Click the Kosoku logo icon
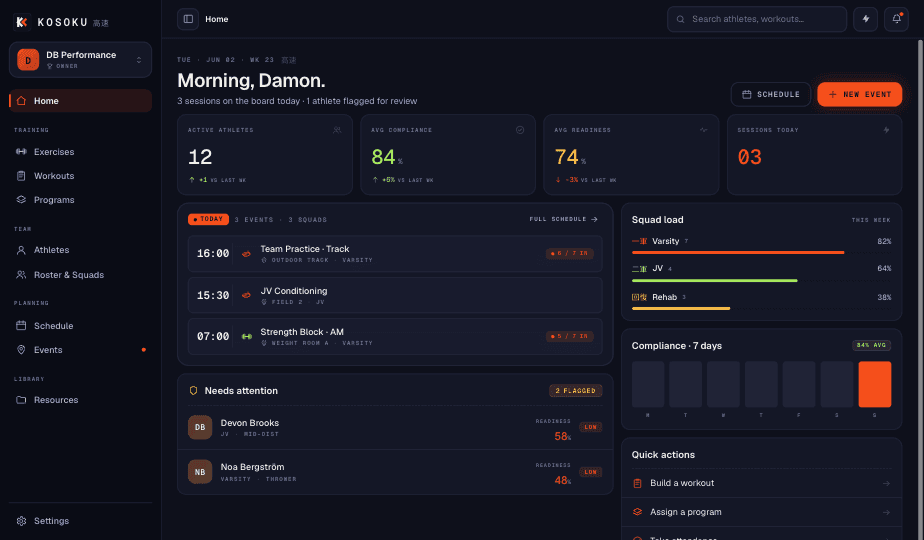 coord(21,22)
